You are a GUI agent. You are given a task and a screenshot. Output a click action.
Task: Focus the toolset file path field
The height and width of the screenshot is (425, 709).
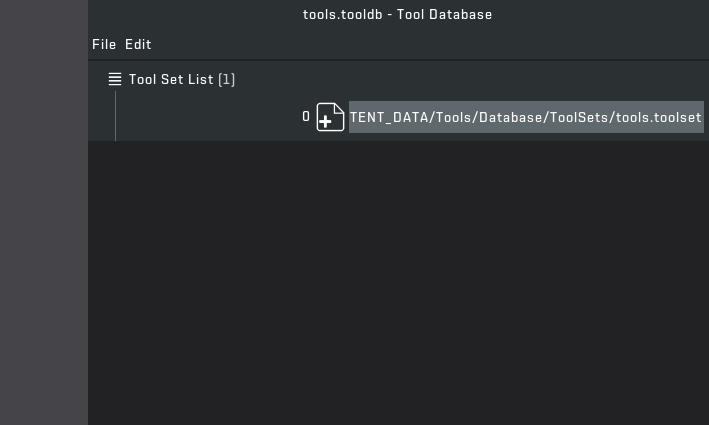[525, 117]
